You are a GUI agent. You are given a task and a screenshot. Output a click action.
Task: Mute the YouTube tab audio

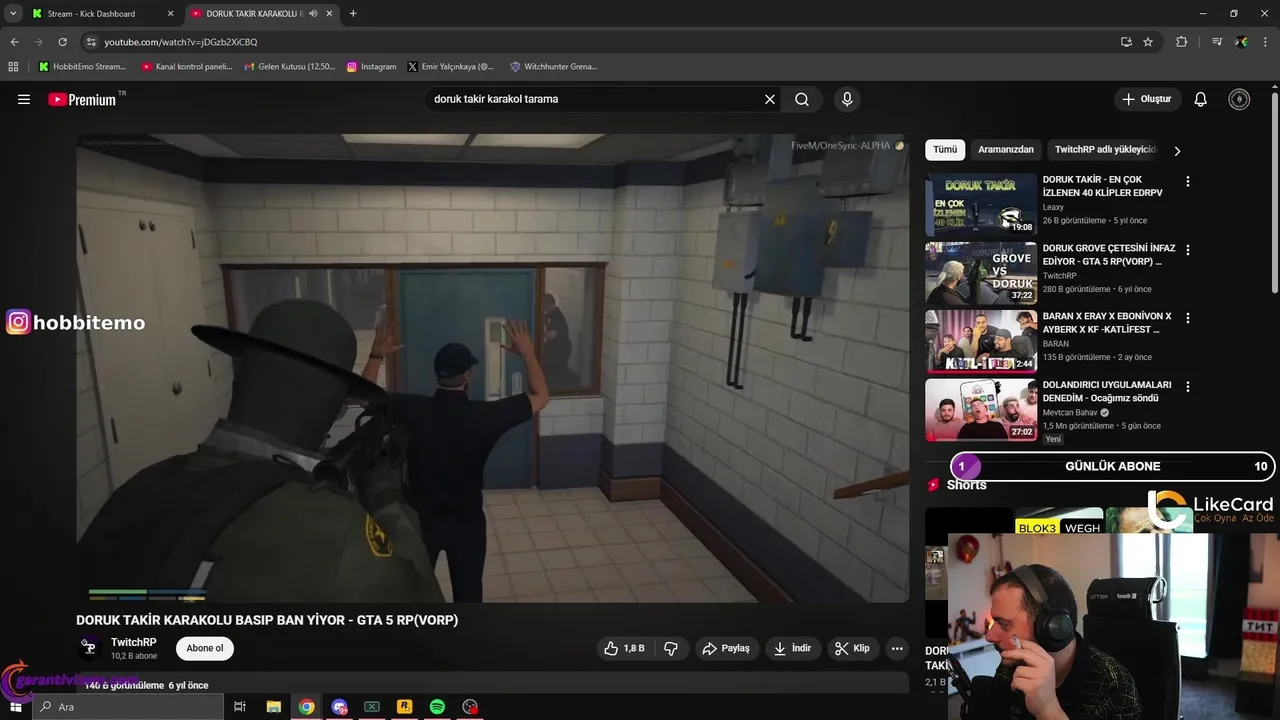pyautogui.click(x=313, y=14)
